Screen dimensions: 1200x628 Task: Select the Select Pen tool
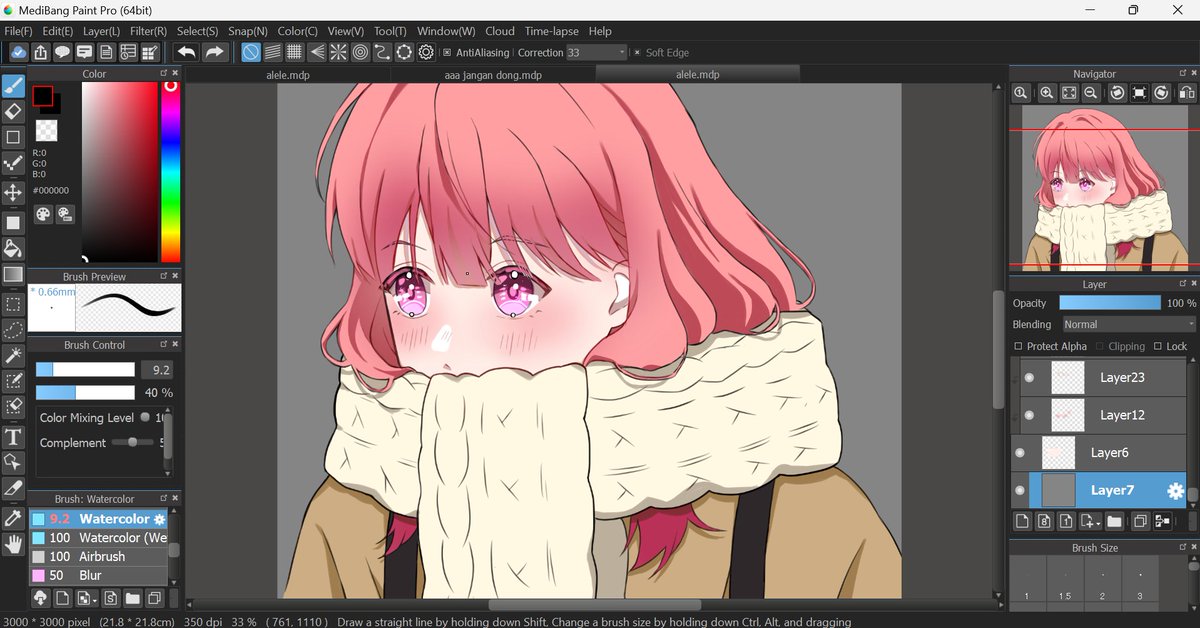click(13, 381)
